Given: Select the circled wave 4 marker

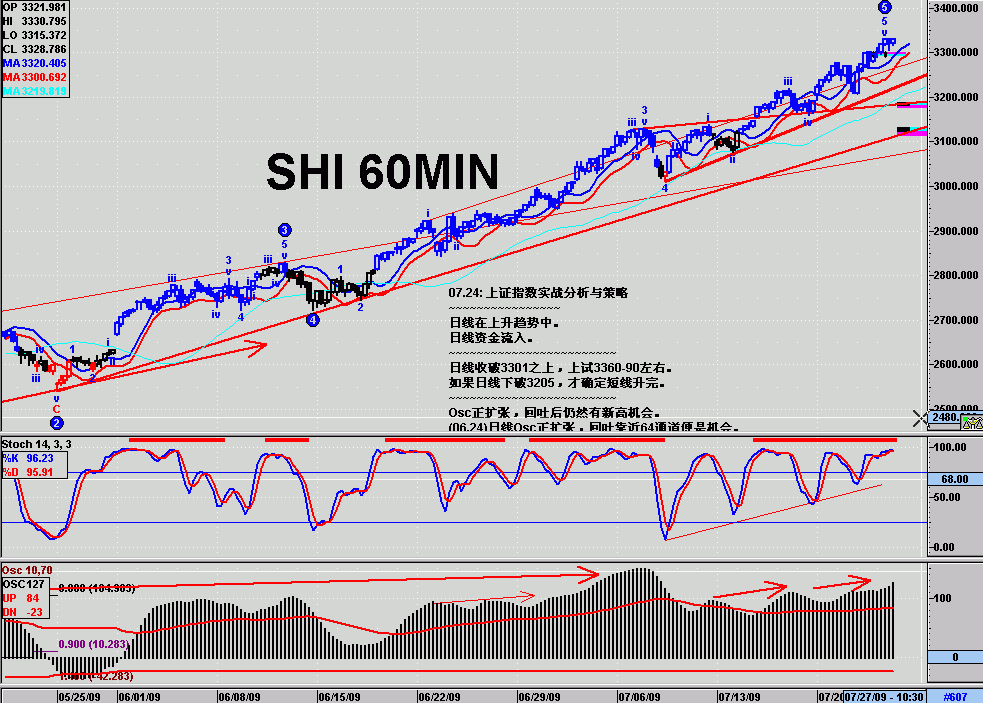Looking at the screenshot, I should (x=313, y=321).
